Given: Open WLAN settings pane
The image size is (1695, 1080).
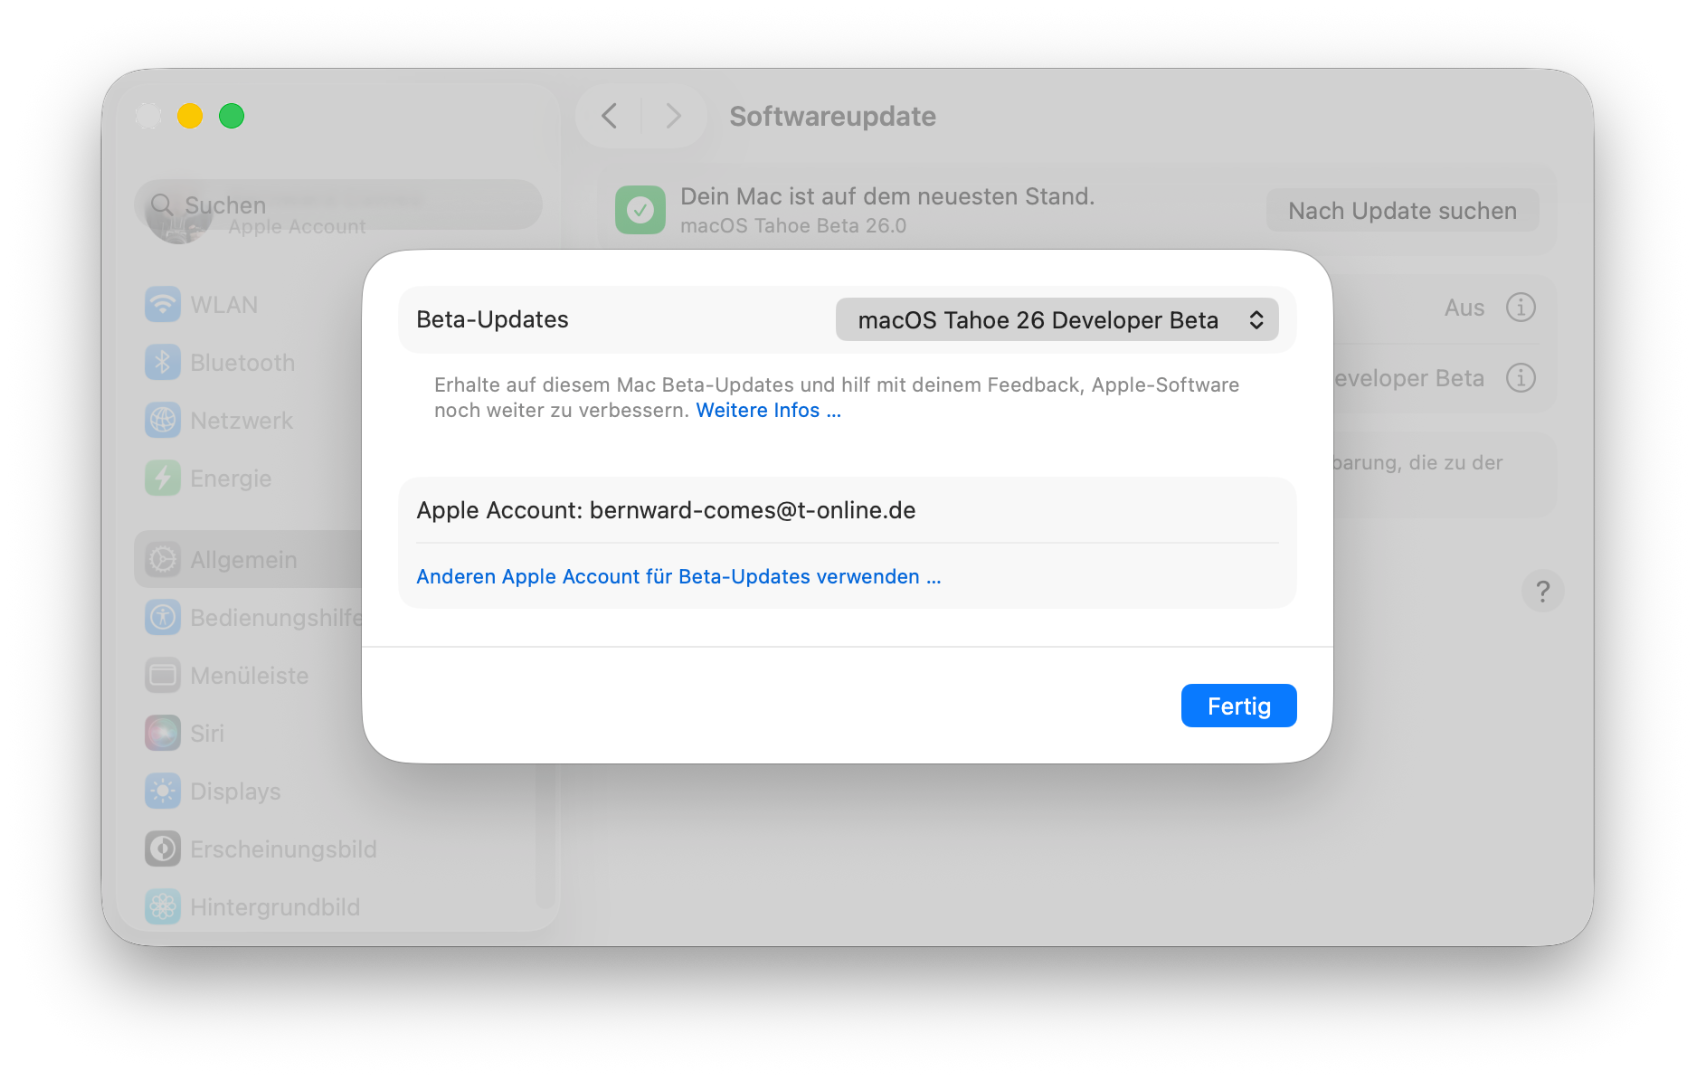Looking at the screenshot, I should 224,305.
